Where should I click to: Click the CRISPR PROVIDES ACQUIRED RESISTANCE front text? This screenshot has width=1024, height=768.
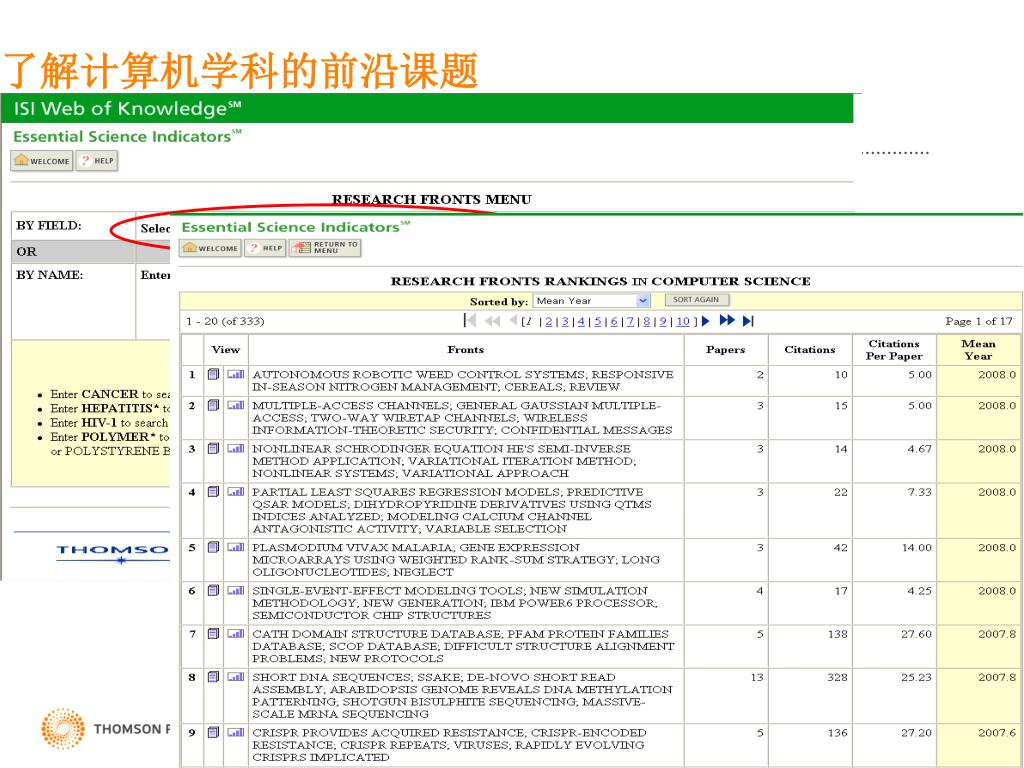point(449,744)
